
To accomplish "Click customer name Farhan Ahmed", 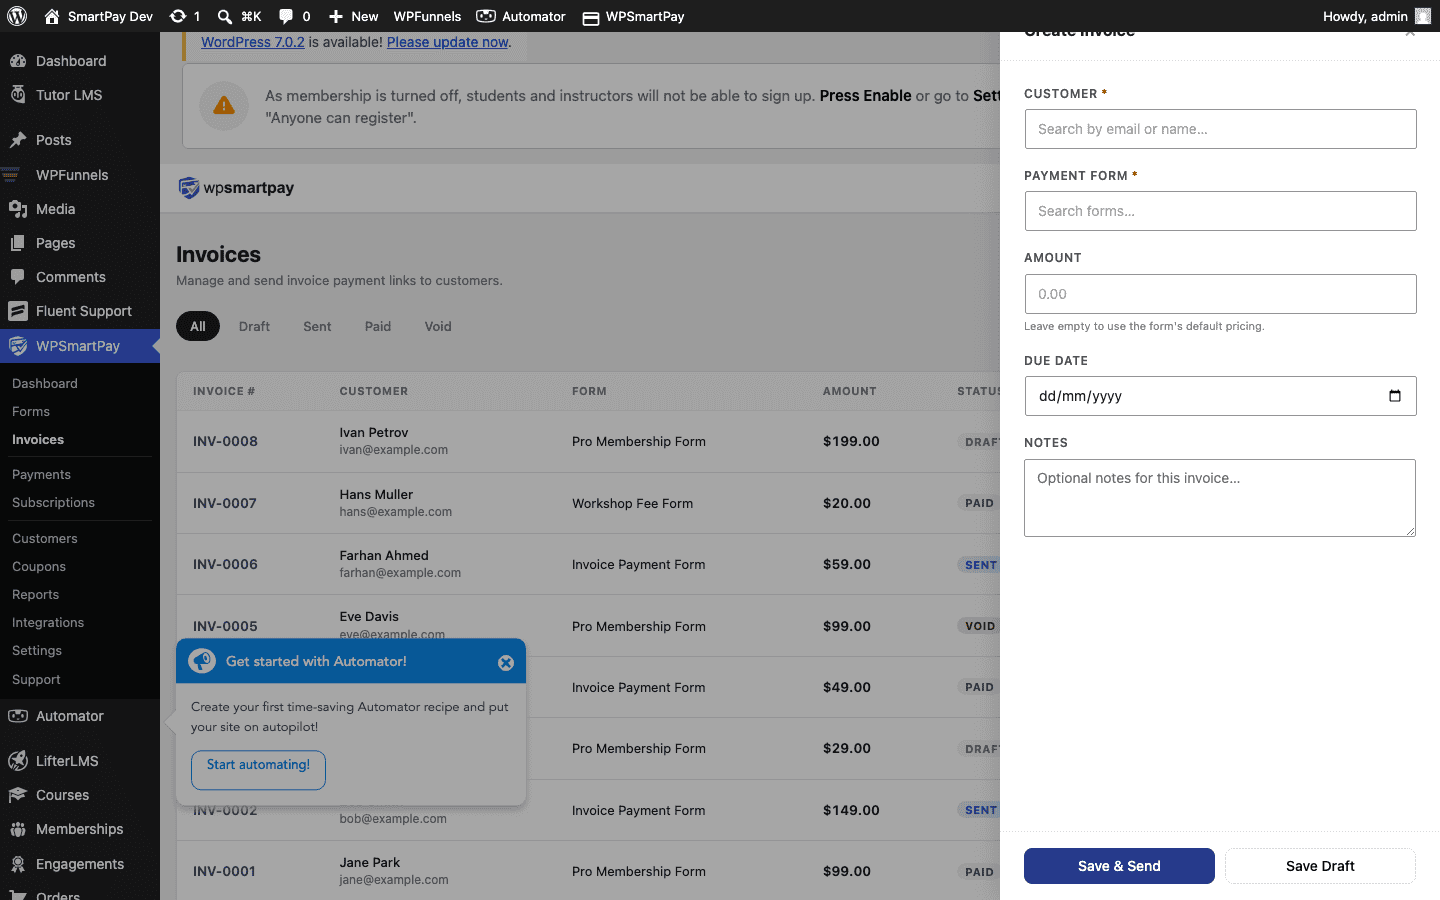I will [x=384, y=555].
